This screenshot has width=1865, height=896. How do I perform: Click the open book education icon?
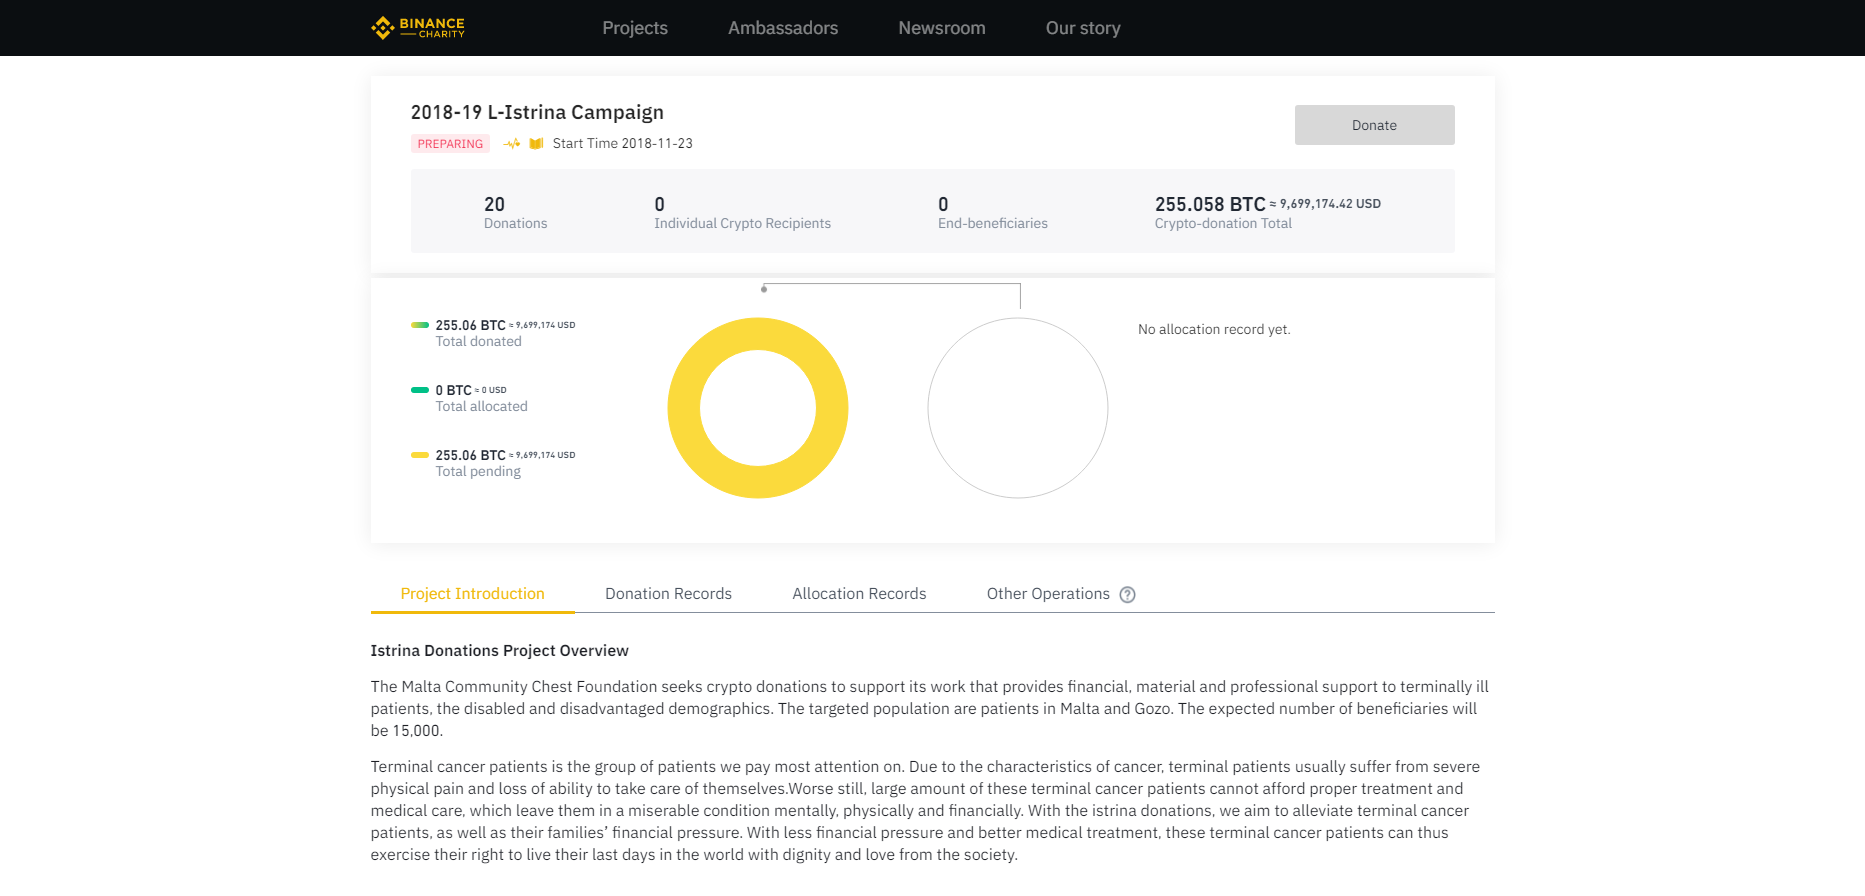tap(536, 144)
